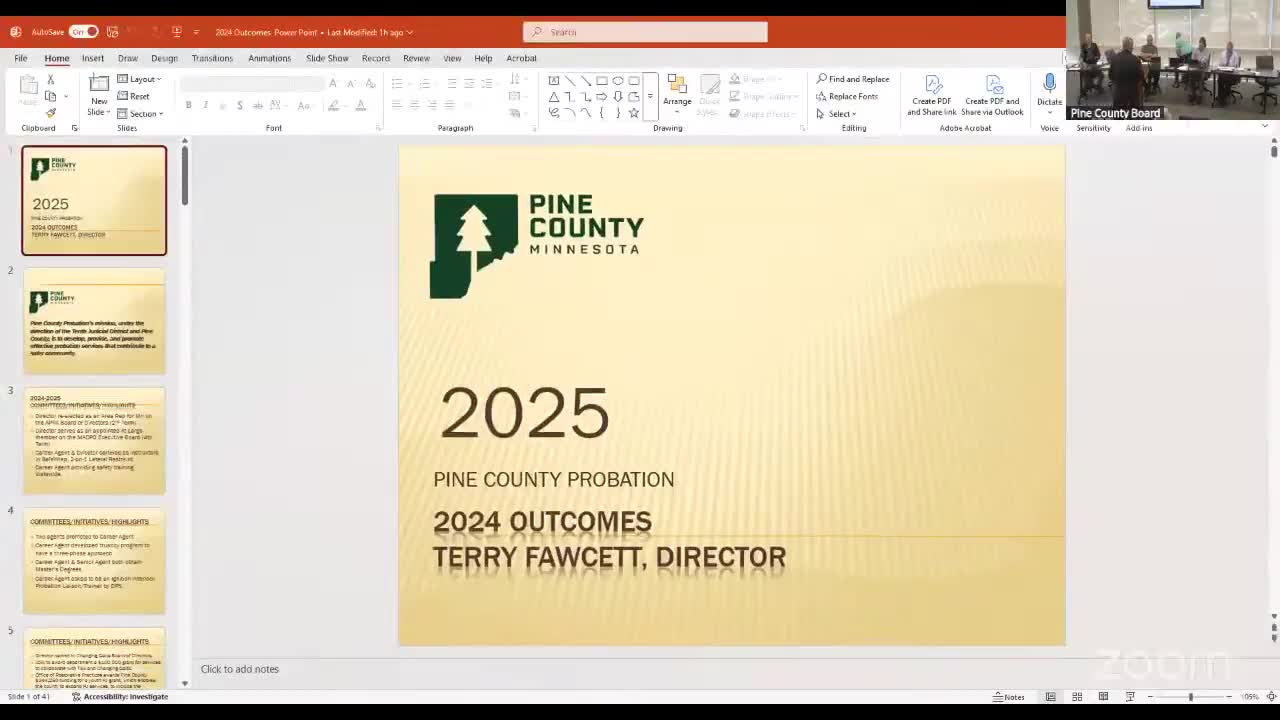Select the Oval shape
1280x720 pixels.
[x=618, y=80]
